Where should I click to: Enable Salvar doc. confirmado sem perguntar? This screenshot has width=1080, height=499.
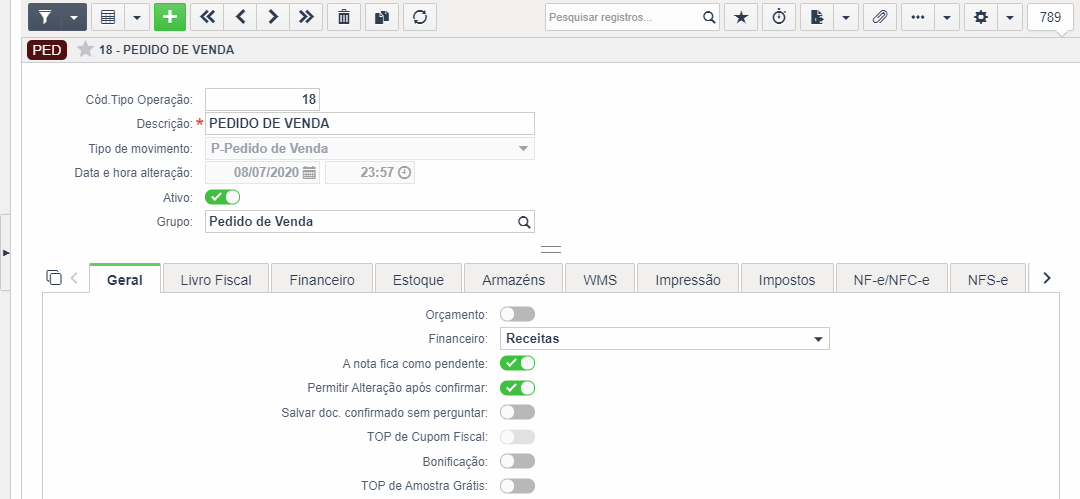(517, 412)
